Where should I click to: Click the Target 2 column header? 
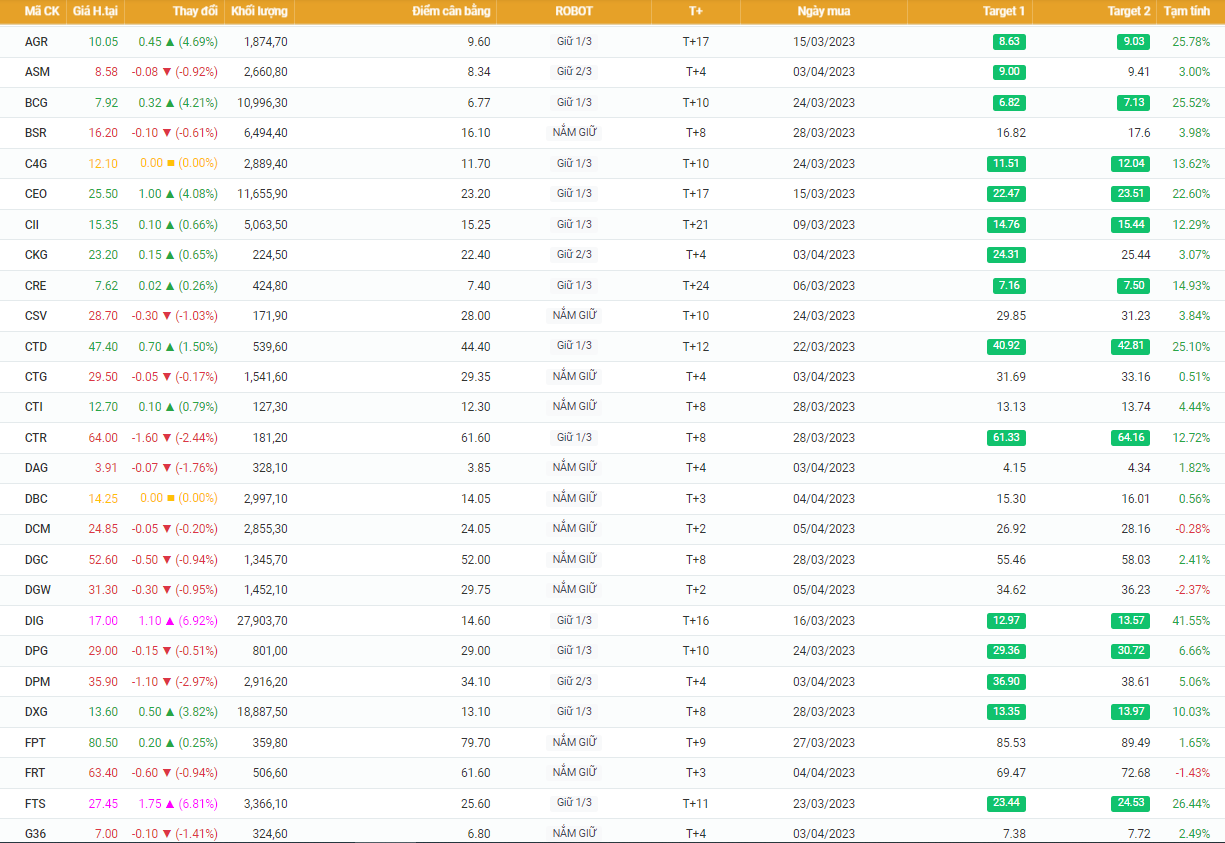click(x=1129, y=11)
